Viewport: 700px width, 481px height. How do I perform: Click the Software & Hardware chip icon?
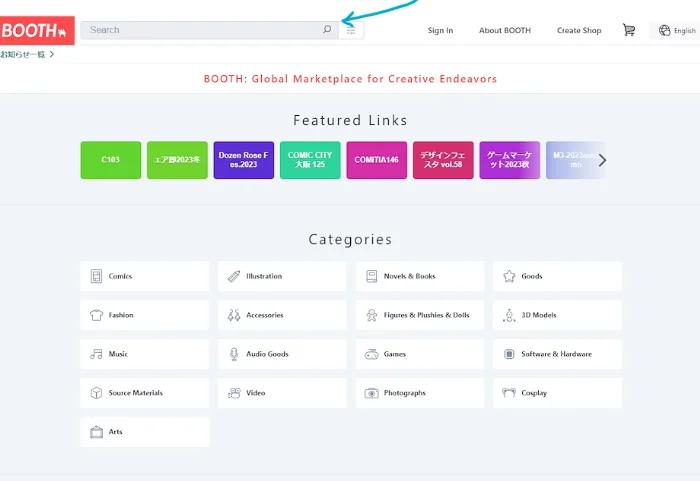509,354
